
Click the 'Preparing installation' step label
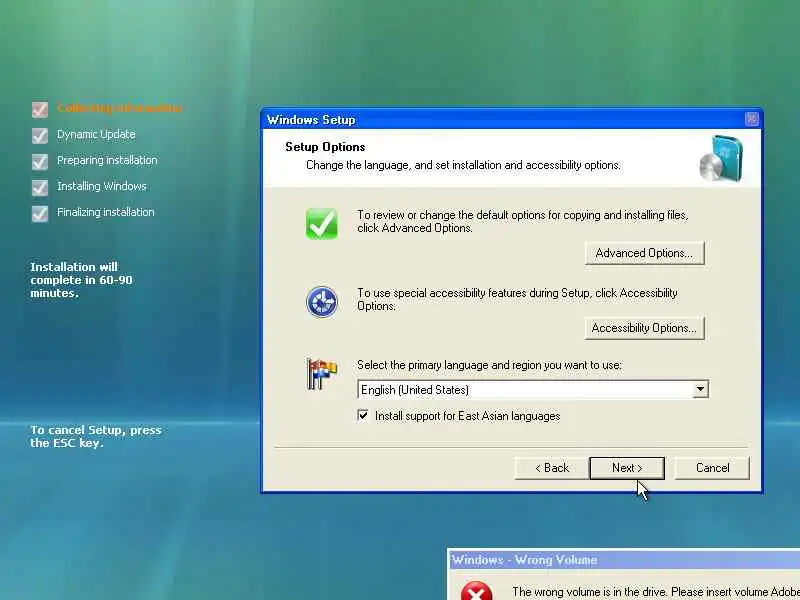[x=107, y=160]
